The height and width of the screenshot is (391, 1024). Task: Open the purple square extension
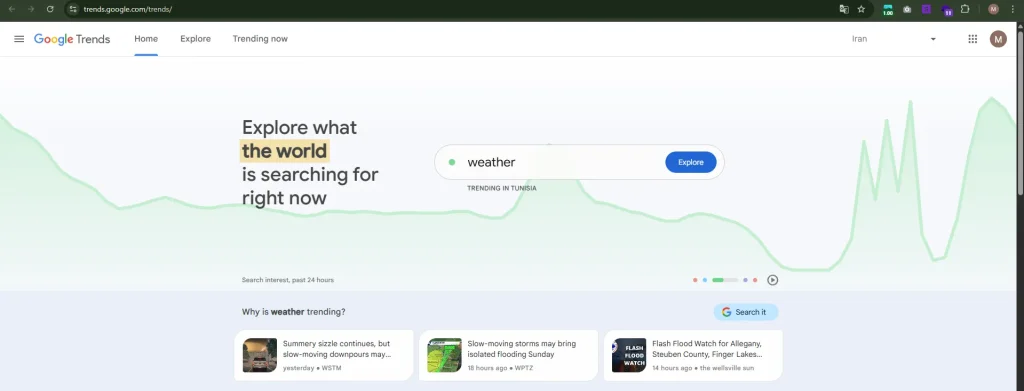(926, 9)
